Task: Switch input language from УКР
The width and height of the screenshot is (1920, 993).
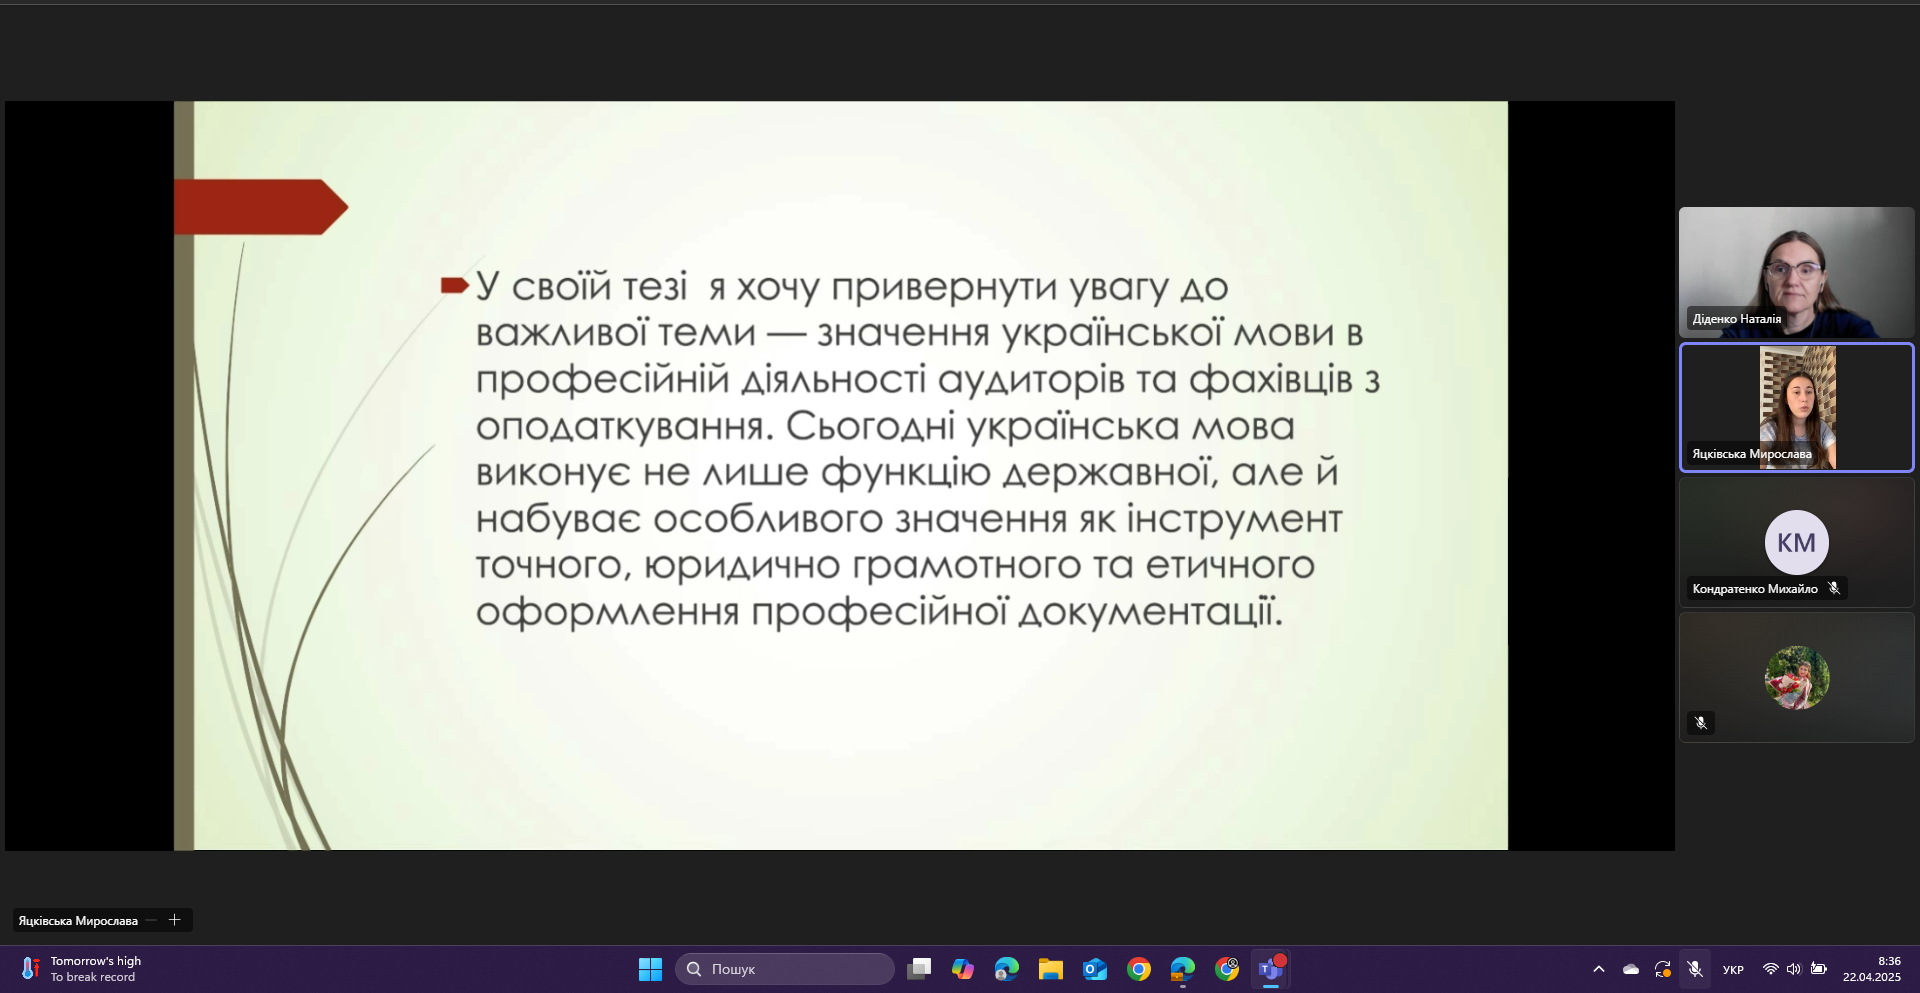Action: (1733, 969)
